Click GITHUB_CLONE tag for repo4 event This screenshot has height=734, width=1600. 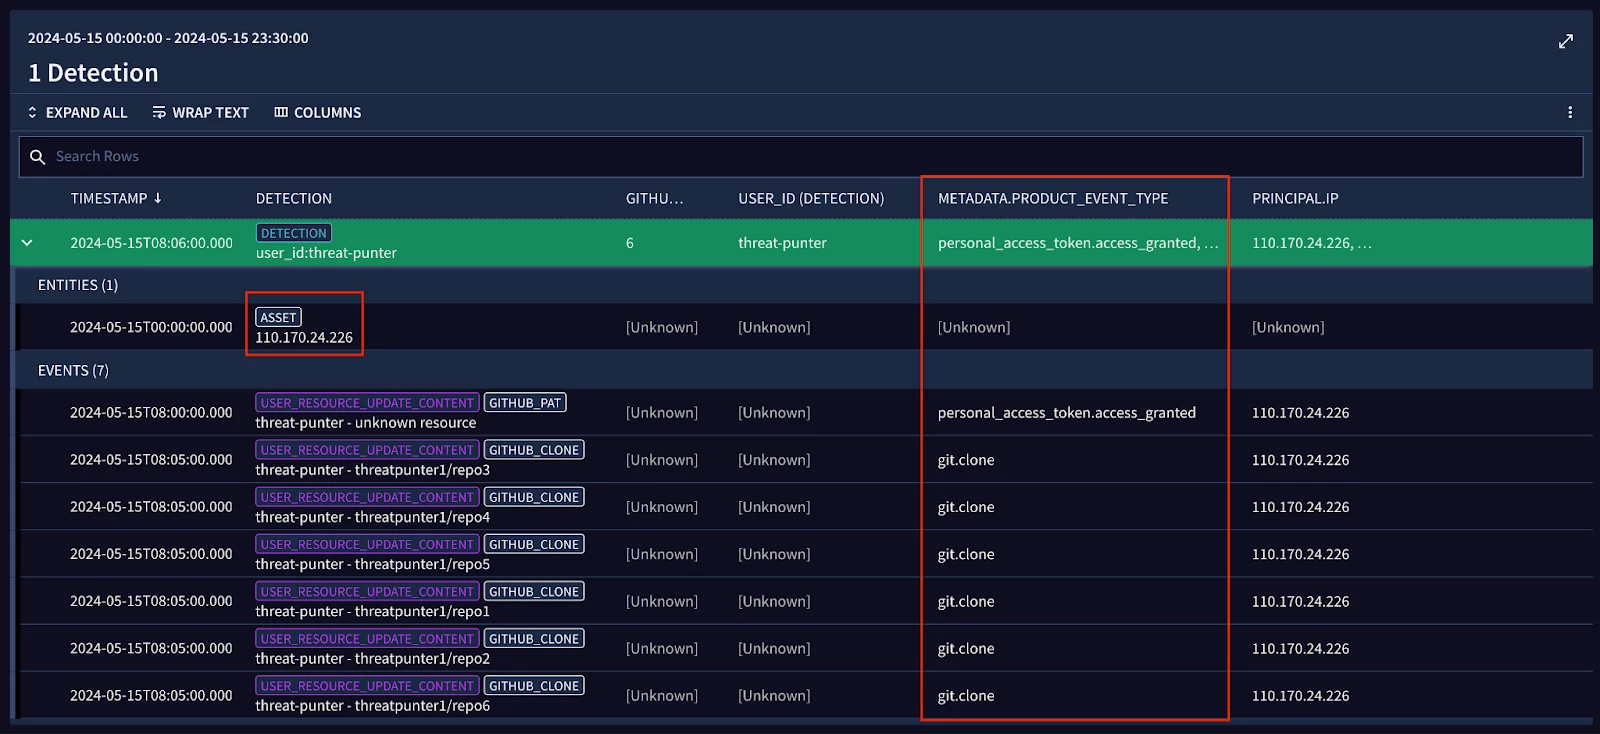click(534, 497)
